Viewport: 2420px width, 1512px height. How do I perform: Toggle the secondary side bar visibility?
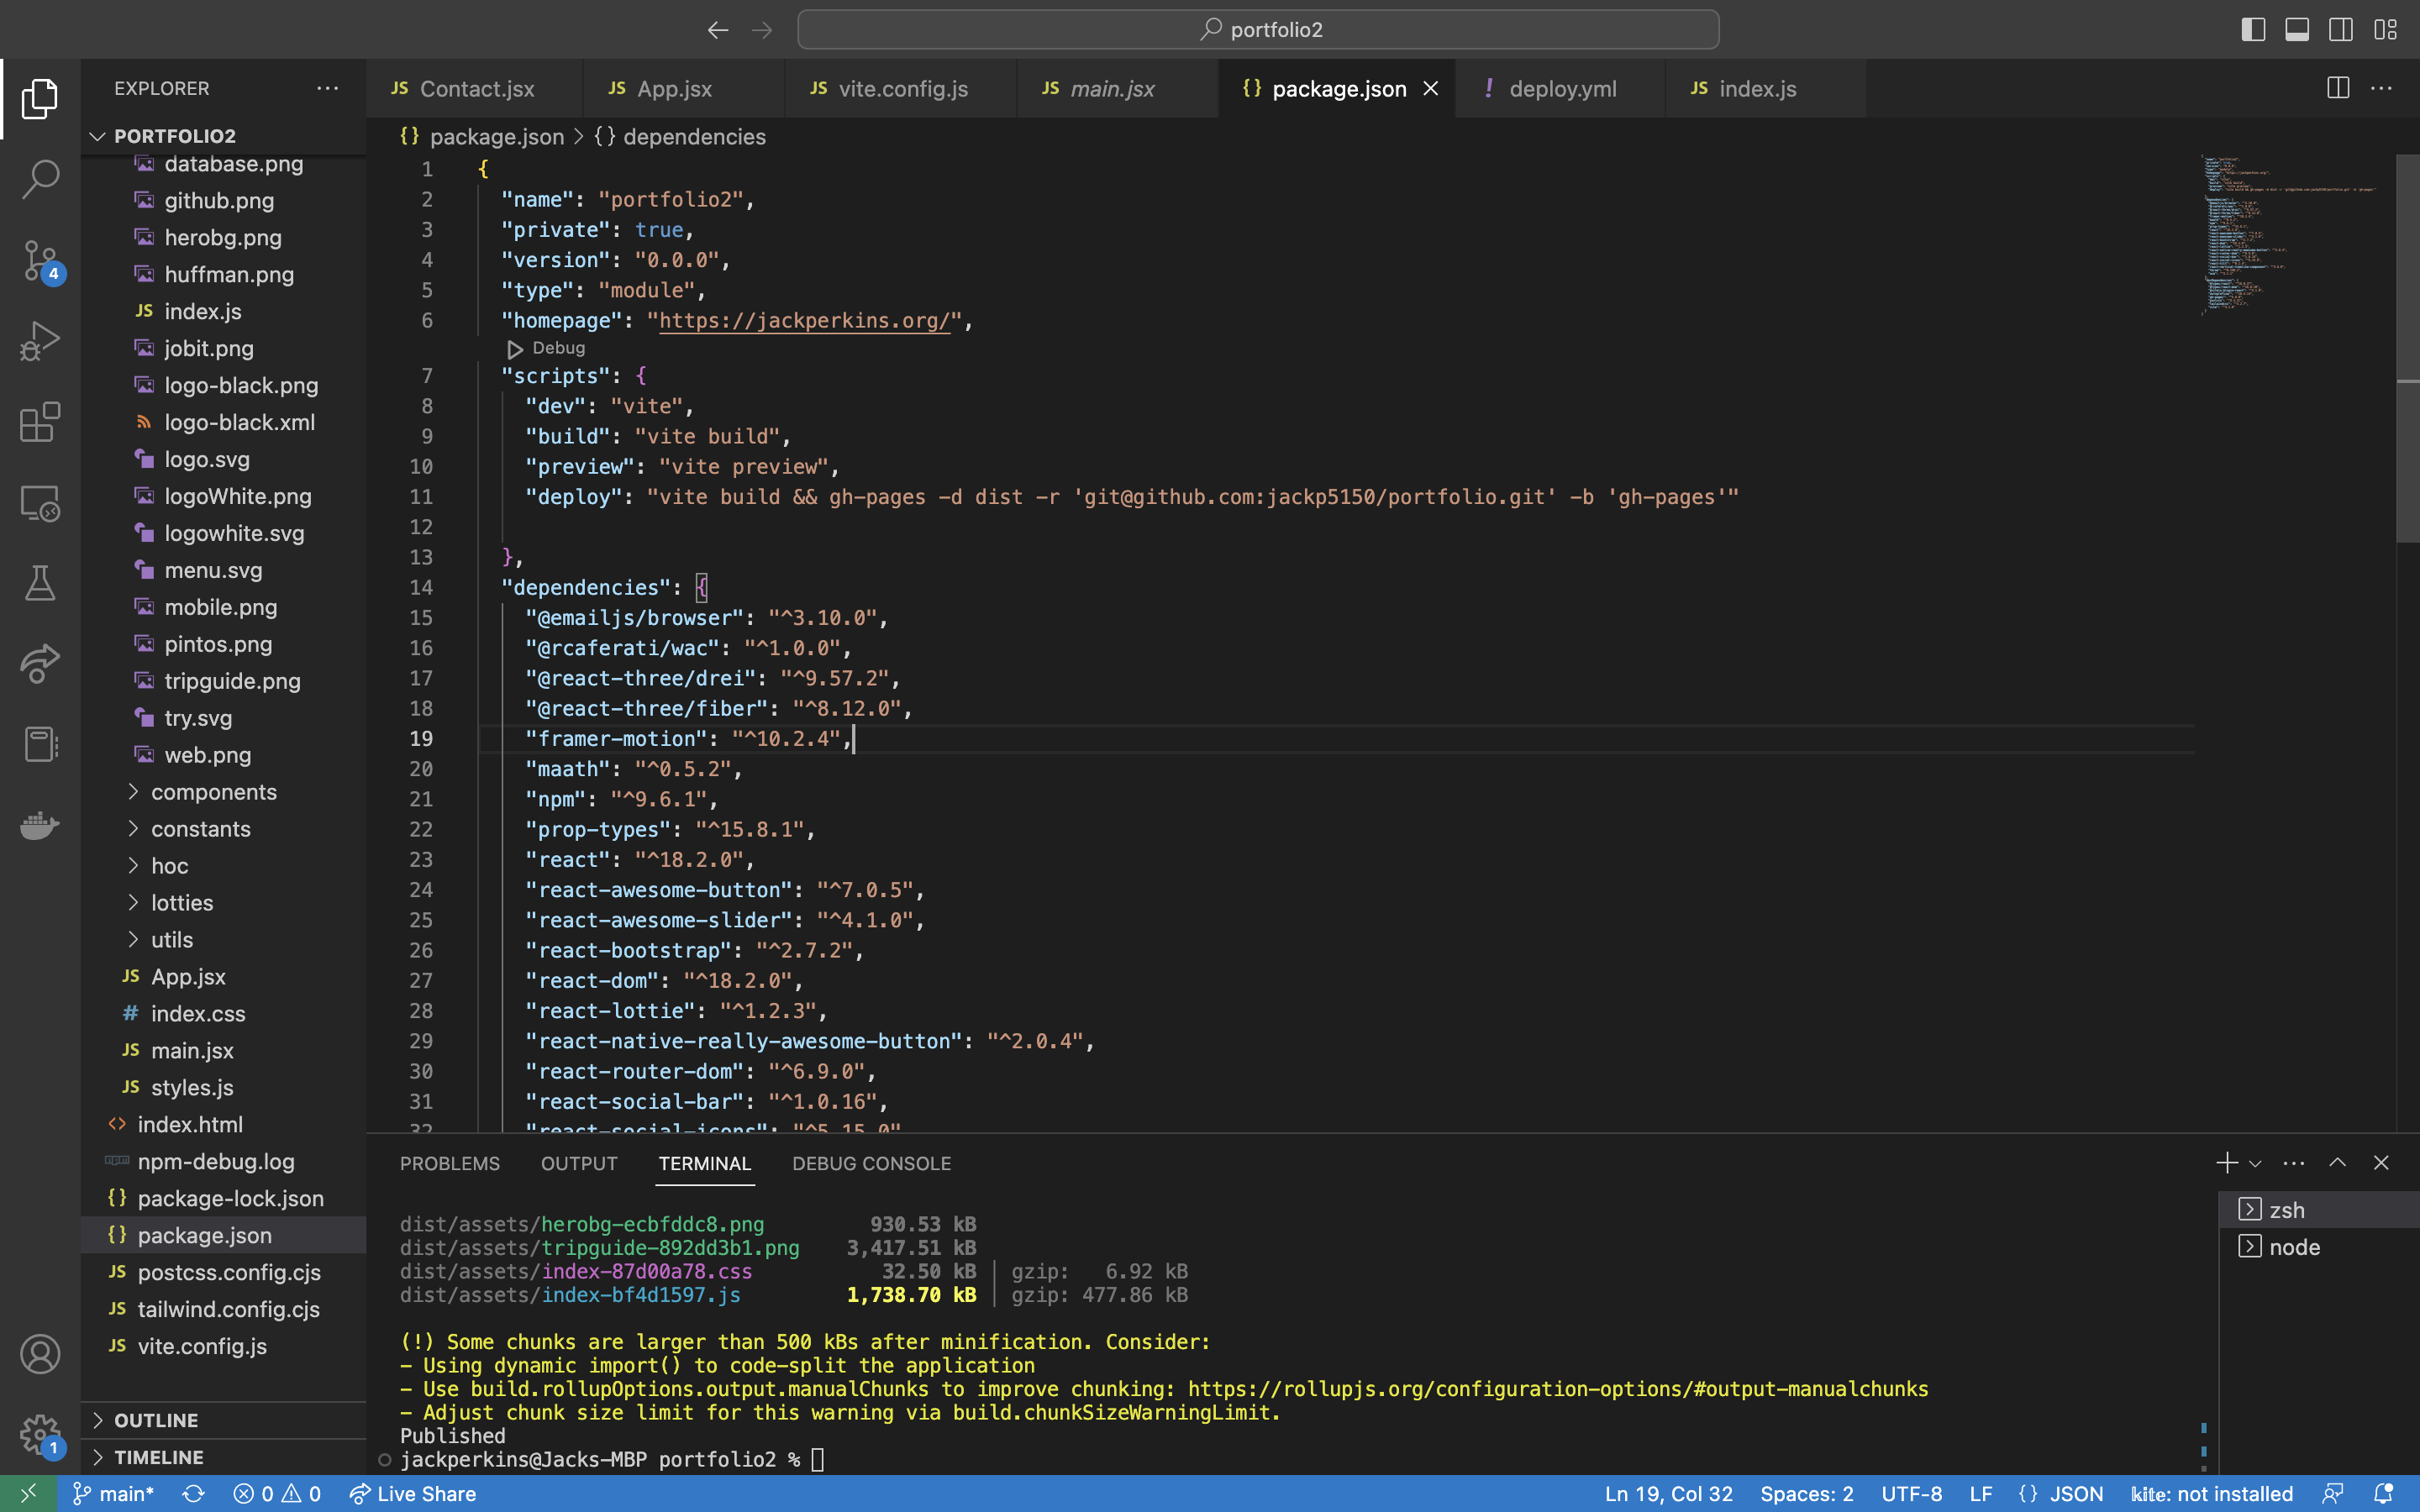pyautogui.click(x=2341, y=30)
